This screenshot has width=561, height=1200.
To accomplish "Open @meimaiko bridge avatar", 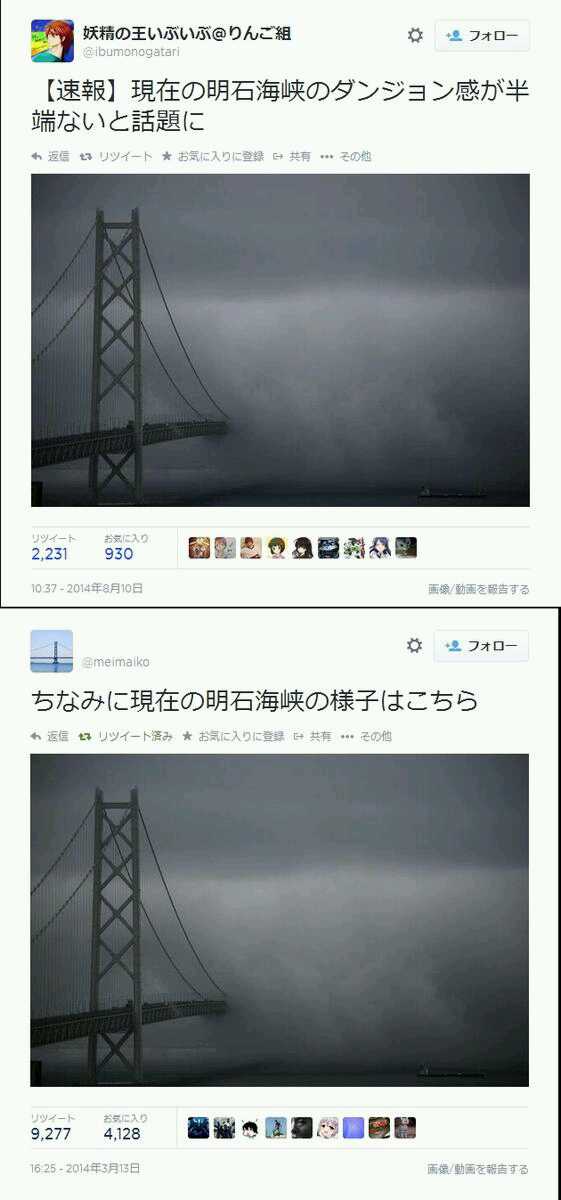I will [51, 651].
